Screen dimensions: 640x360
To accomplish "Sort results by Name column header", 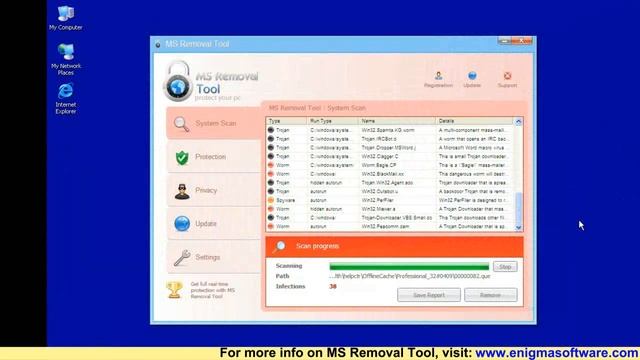I will [x=397, y=121].
